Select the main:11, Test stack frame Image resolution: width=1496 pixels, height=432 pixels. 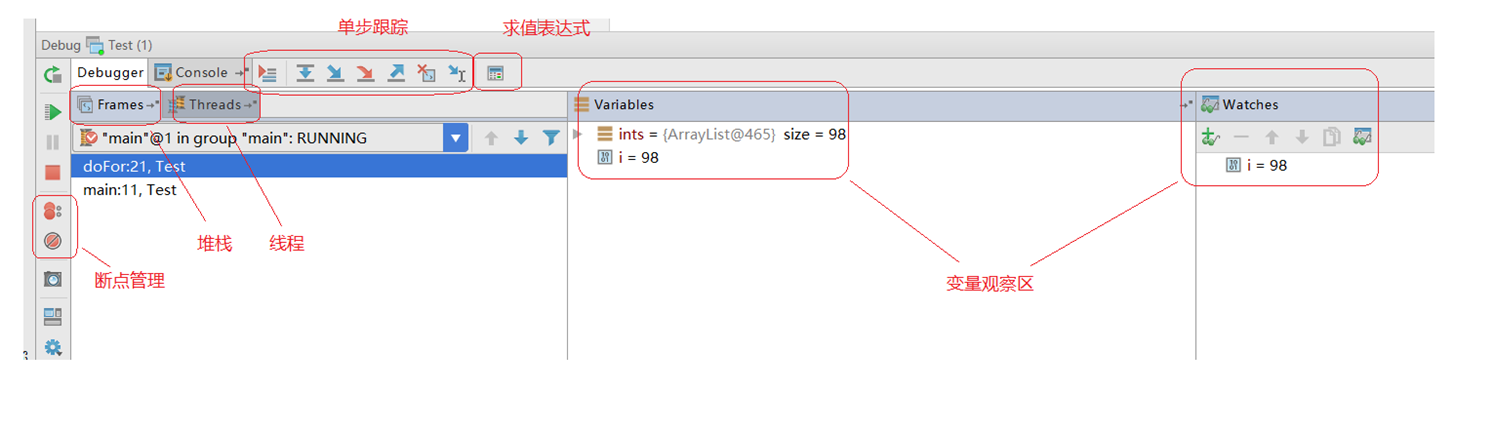[130, 190]
